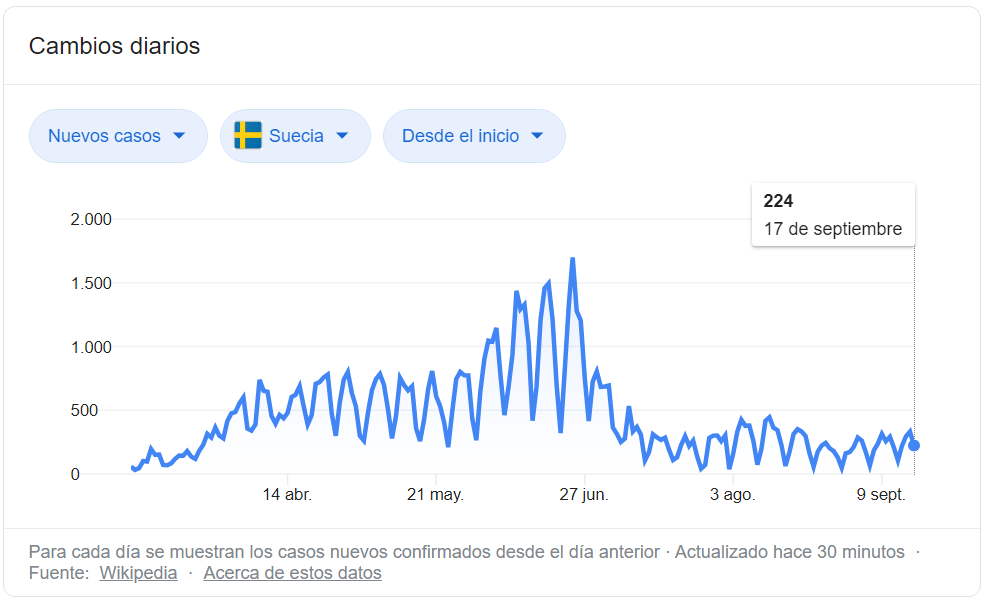Click the 9 sept. axis label

click(881, 495)
